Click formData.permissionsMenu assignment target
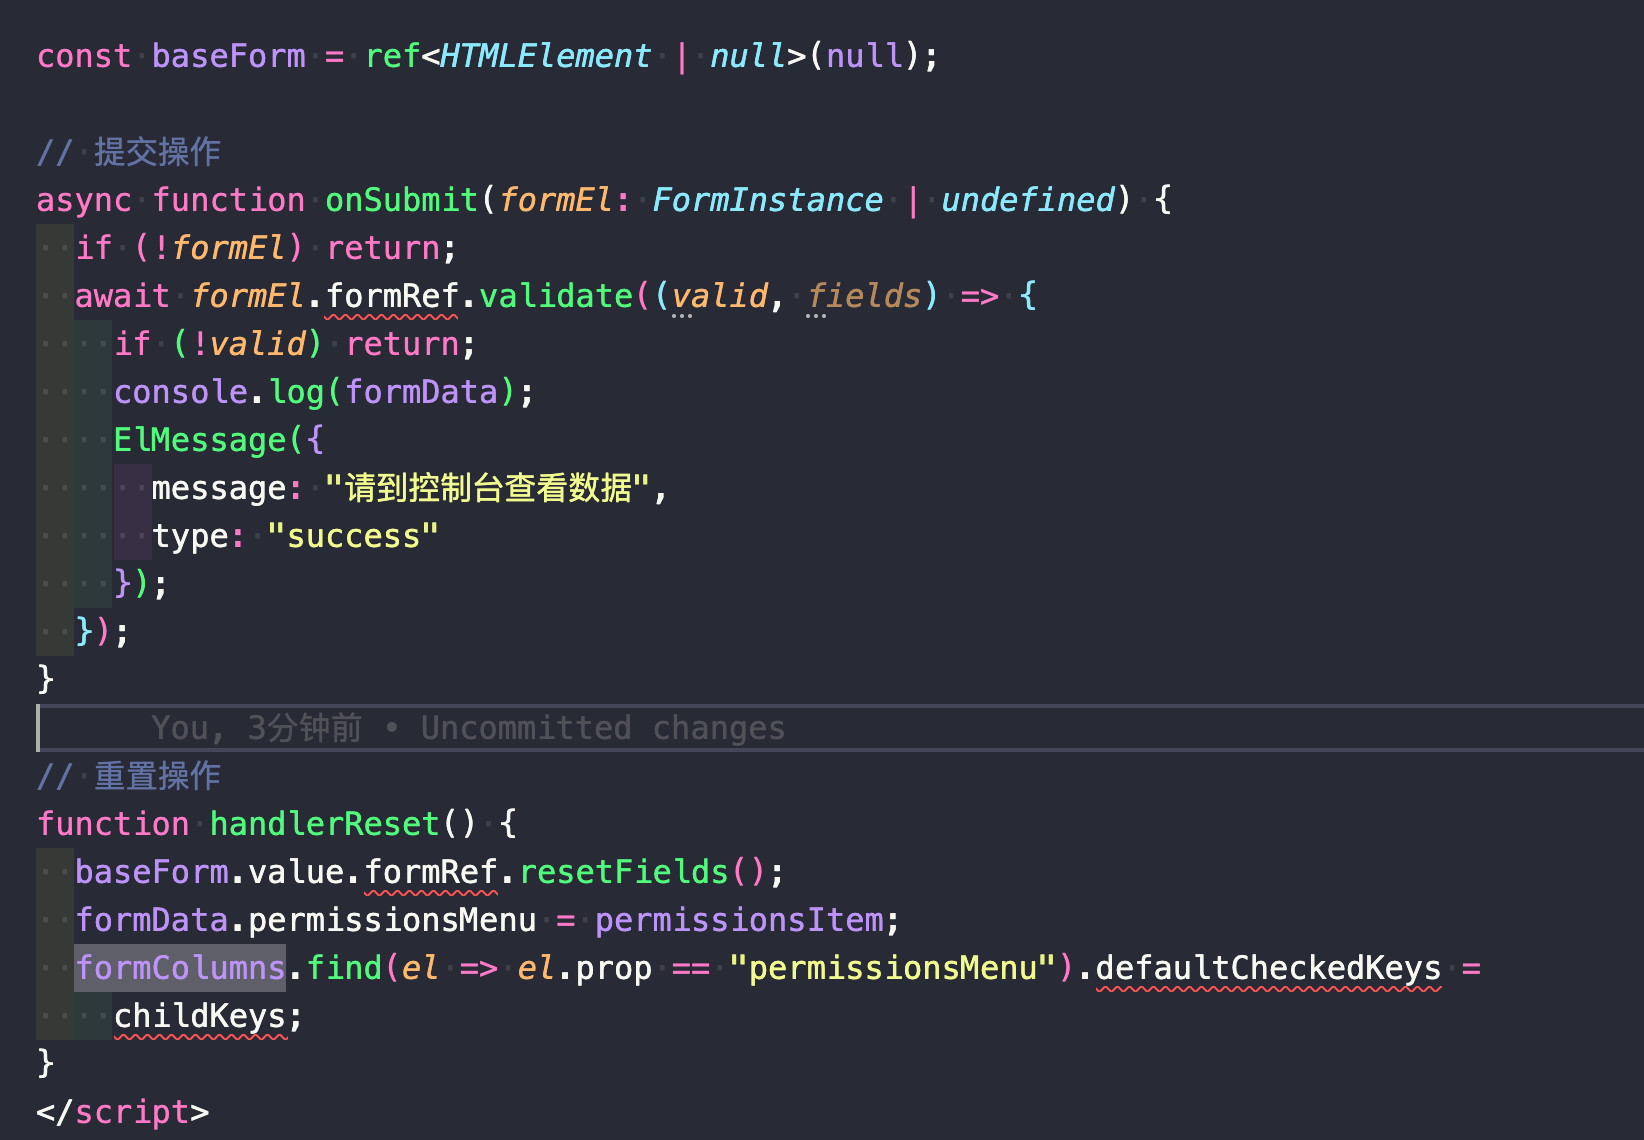1644x1140 pixels. (x=306, y=920)
